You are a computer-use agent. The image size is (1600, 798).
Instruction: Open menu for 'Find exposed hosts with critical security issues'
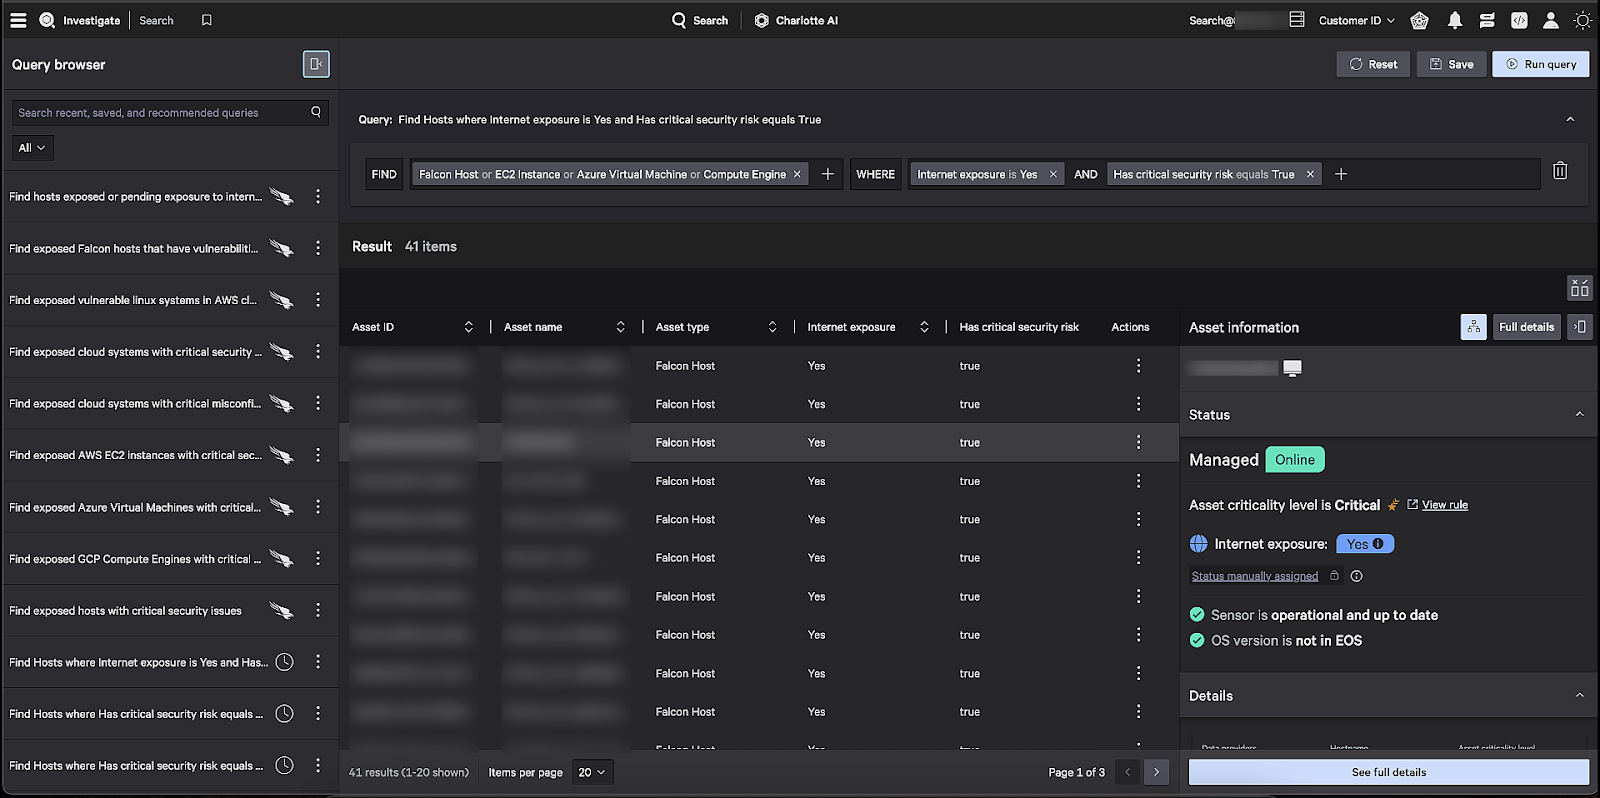click(318, 610)
